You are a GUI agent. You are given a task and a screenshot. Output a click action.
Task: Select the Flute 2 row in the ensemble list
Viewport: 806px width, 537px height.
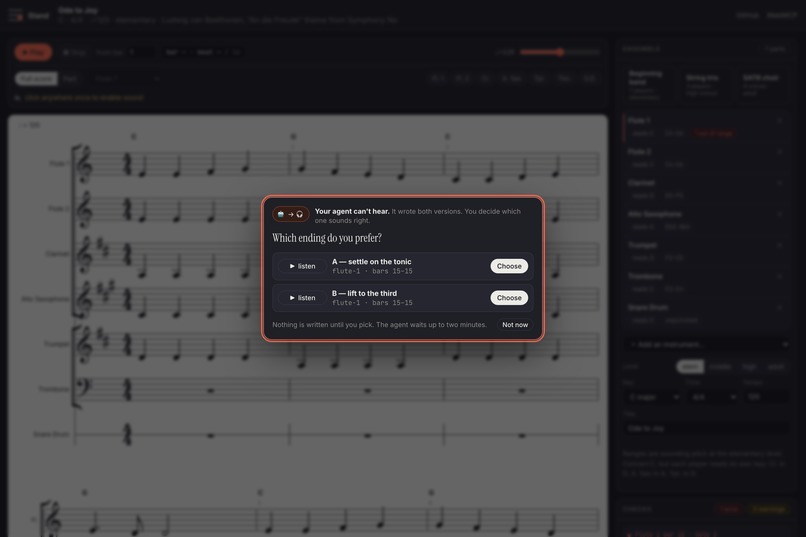(704, 158)
